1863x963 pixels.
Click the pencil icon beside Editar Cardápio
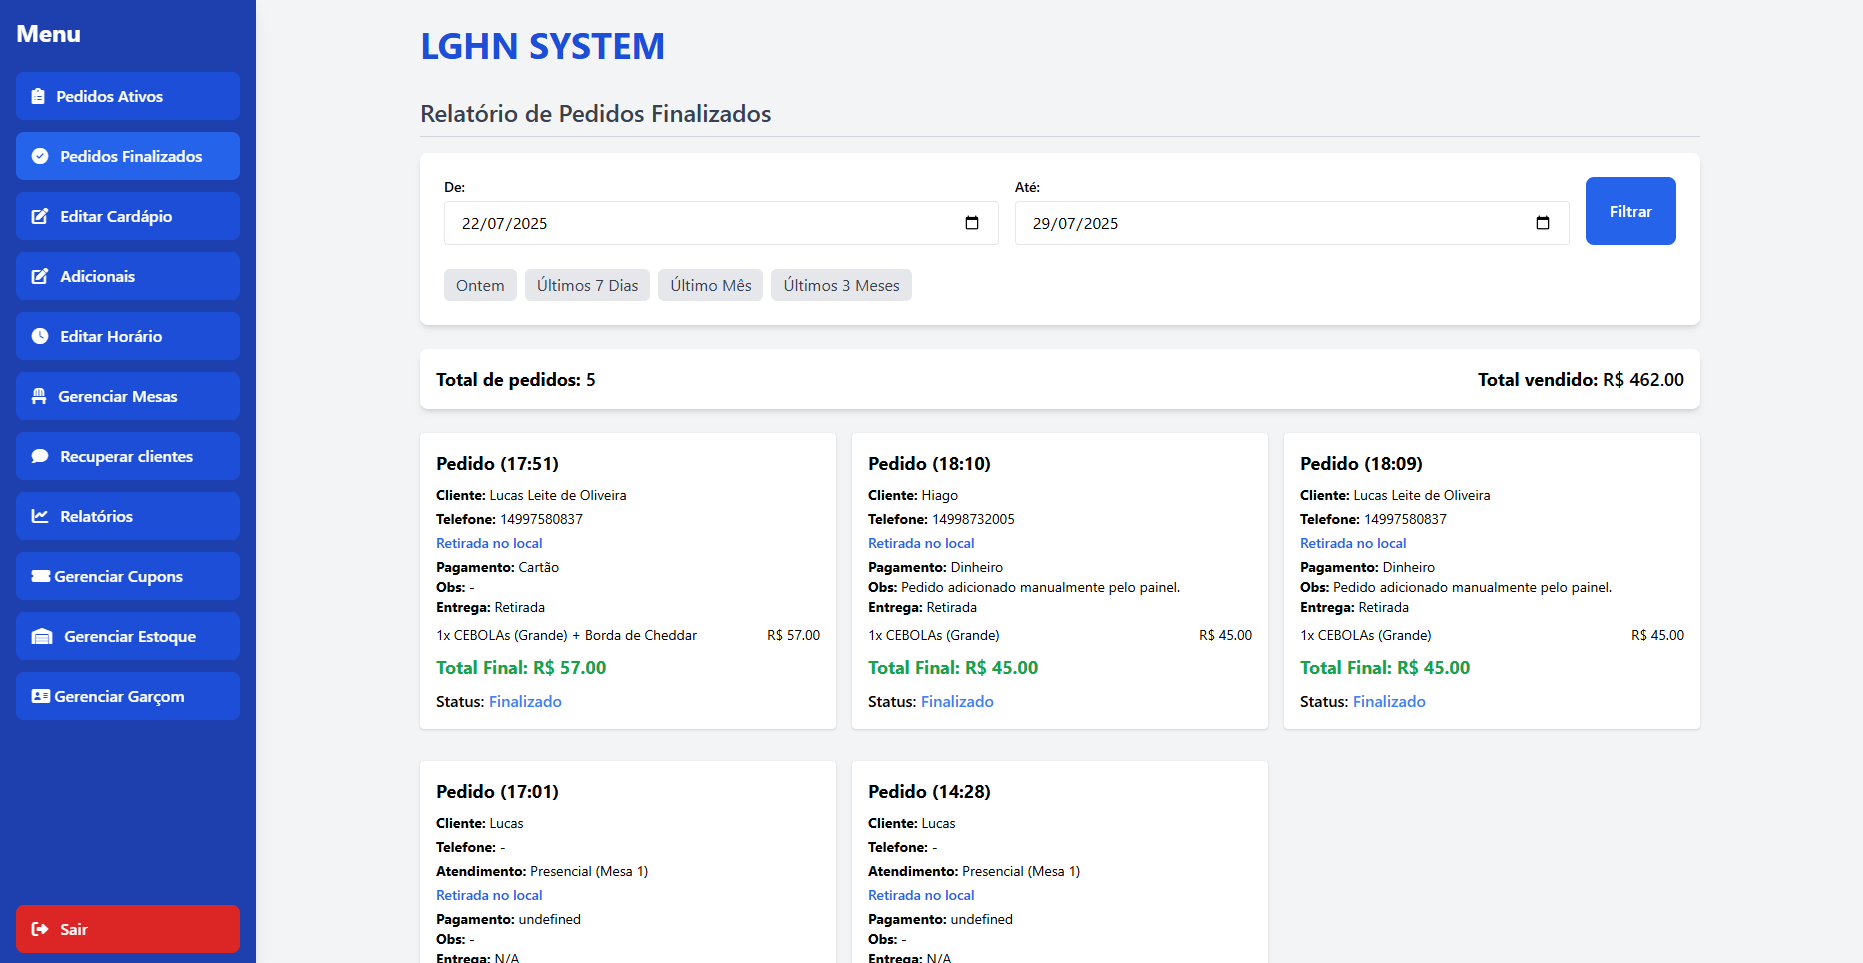click(x=40, y=216)
